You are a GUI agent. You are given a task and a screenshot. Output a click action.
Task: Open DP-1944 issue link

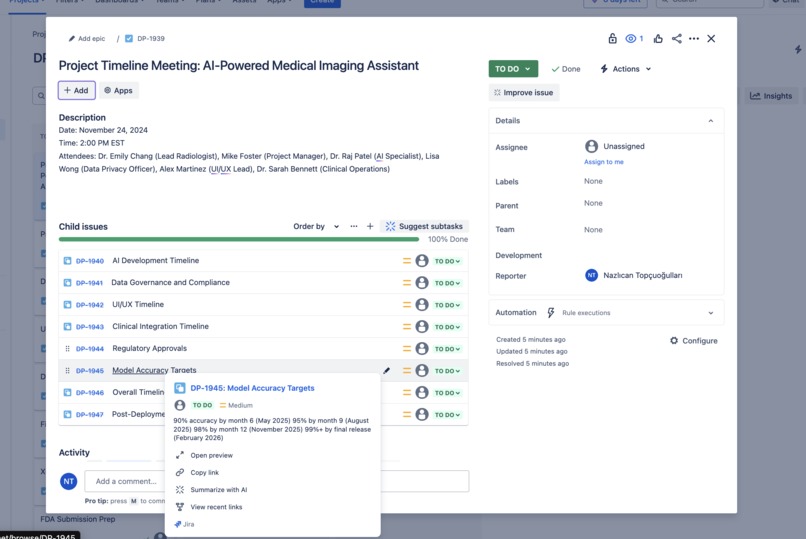pos(90,349)
